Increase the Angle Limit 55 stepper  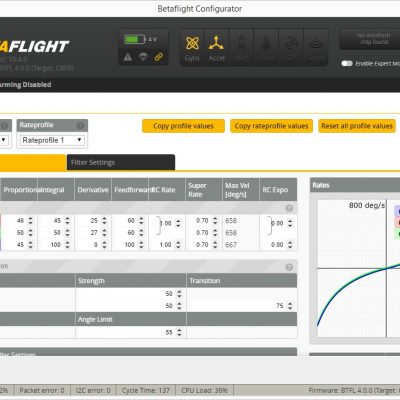[179, 330]
